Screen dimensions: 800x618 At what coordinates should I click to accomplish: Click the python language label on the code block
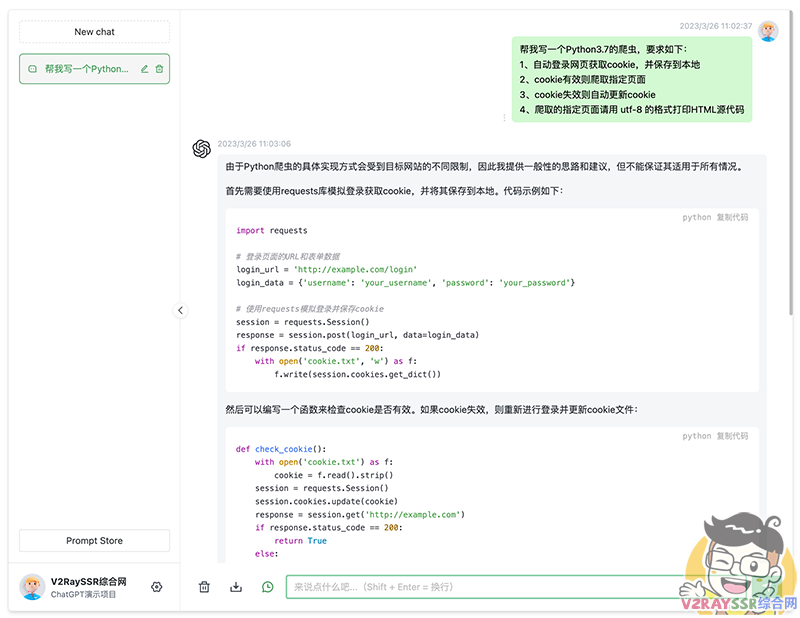[x=697, y=216]
